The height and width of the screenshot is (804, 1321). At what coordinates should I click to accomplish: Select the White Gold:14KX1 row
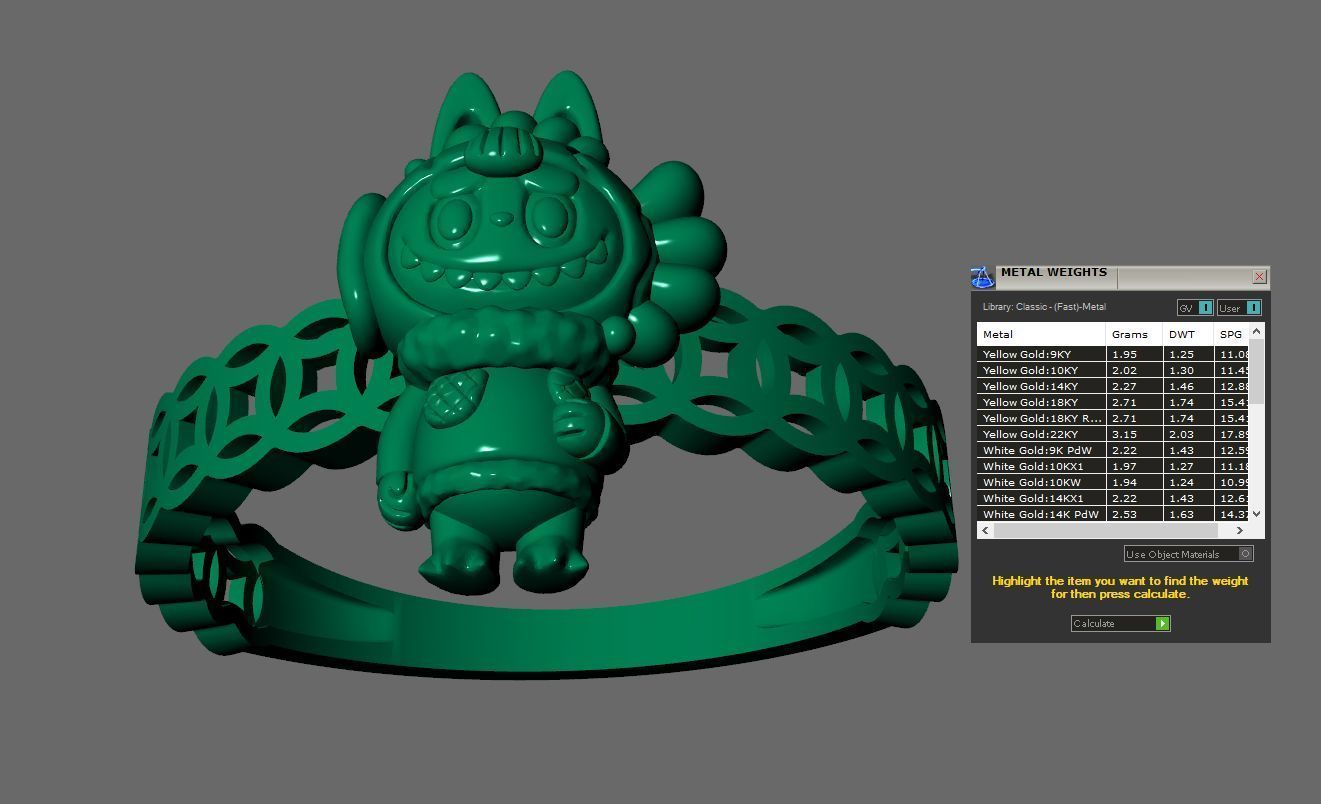coord(1113,498)
